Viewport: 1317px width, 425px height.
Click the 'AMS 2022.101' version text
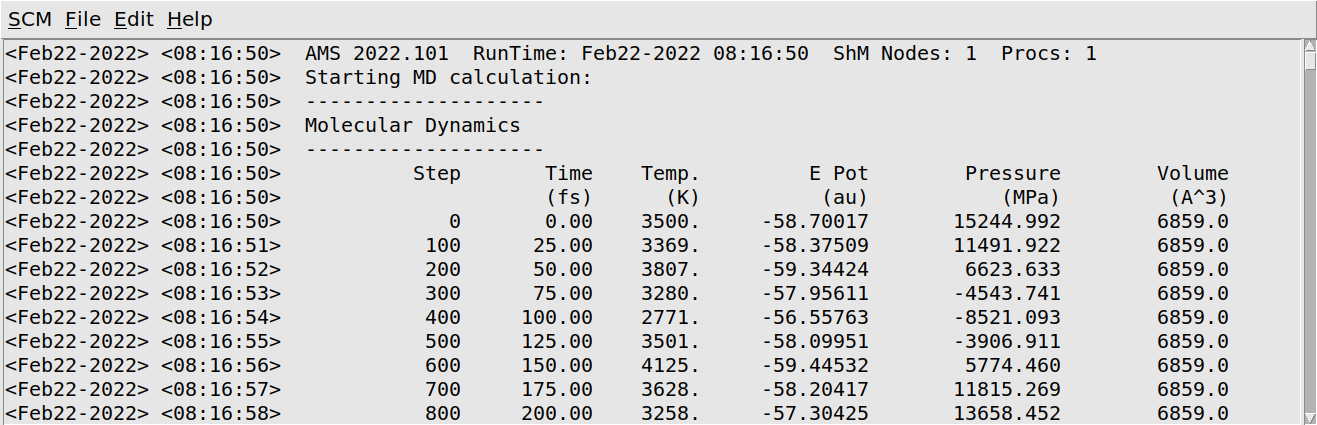pos(376,54)
